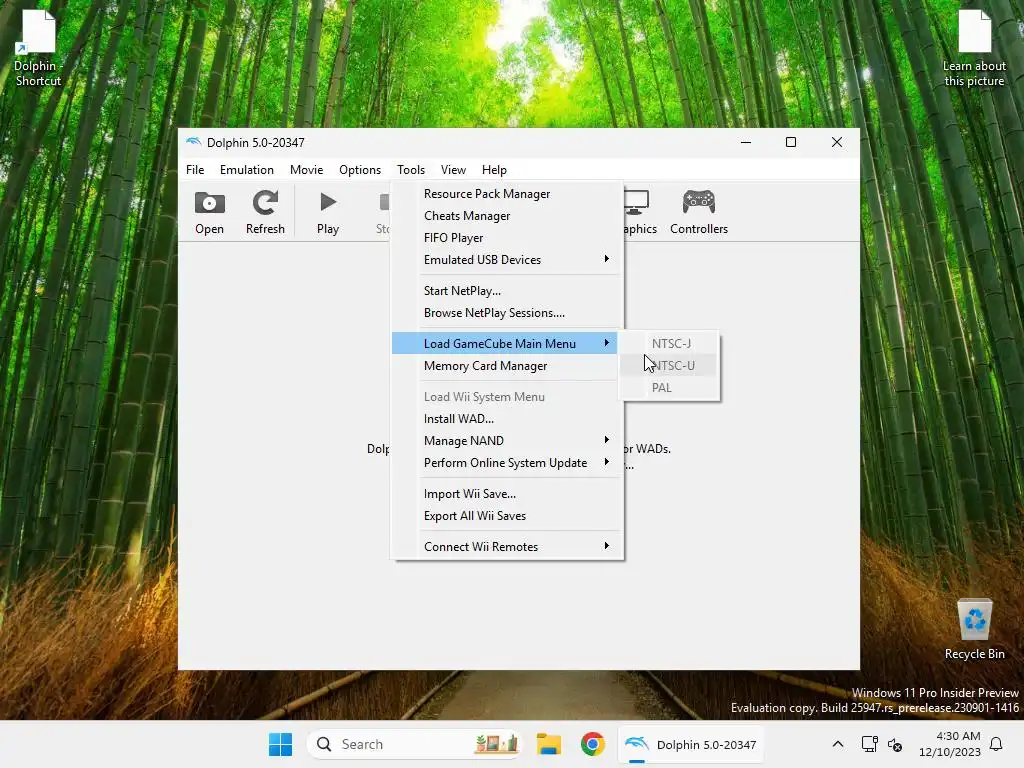Open the notification bell in tray
The height and width of the screenshot is (768, 1024).
[997, 744]
